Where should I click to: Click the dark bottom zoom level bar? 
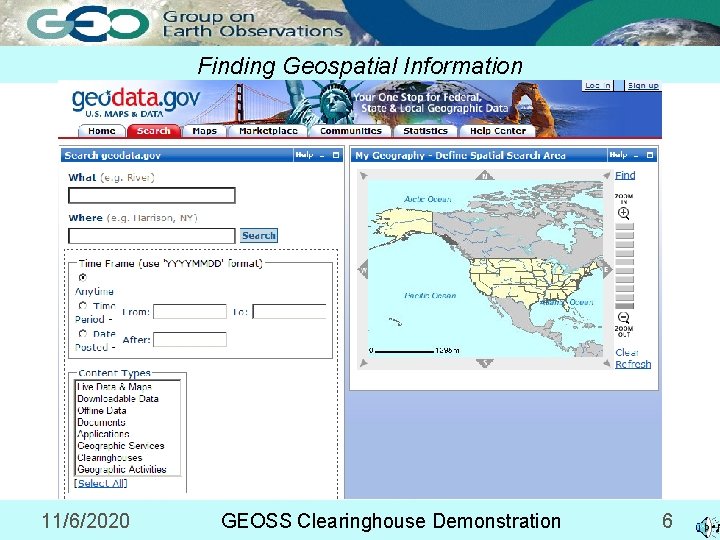point(624,306)
